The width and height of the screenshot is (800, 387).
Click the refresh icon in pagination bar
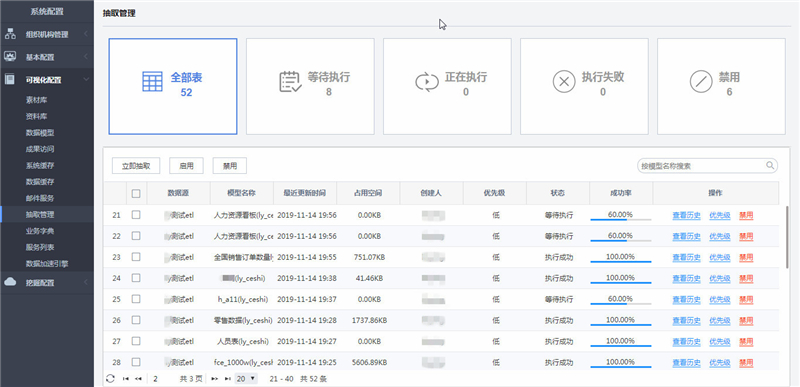pos(110,379)
